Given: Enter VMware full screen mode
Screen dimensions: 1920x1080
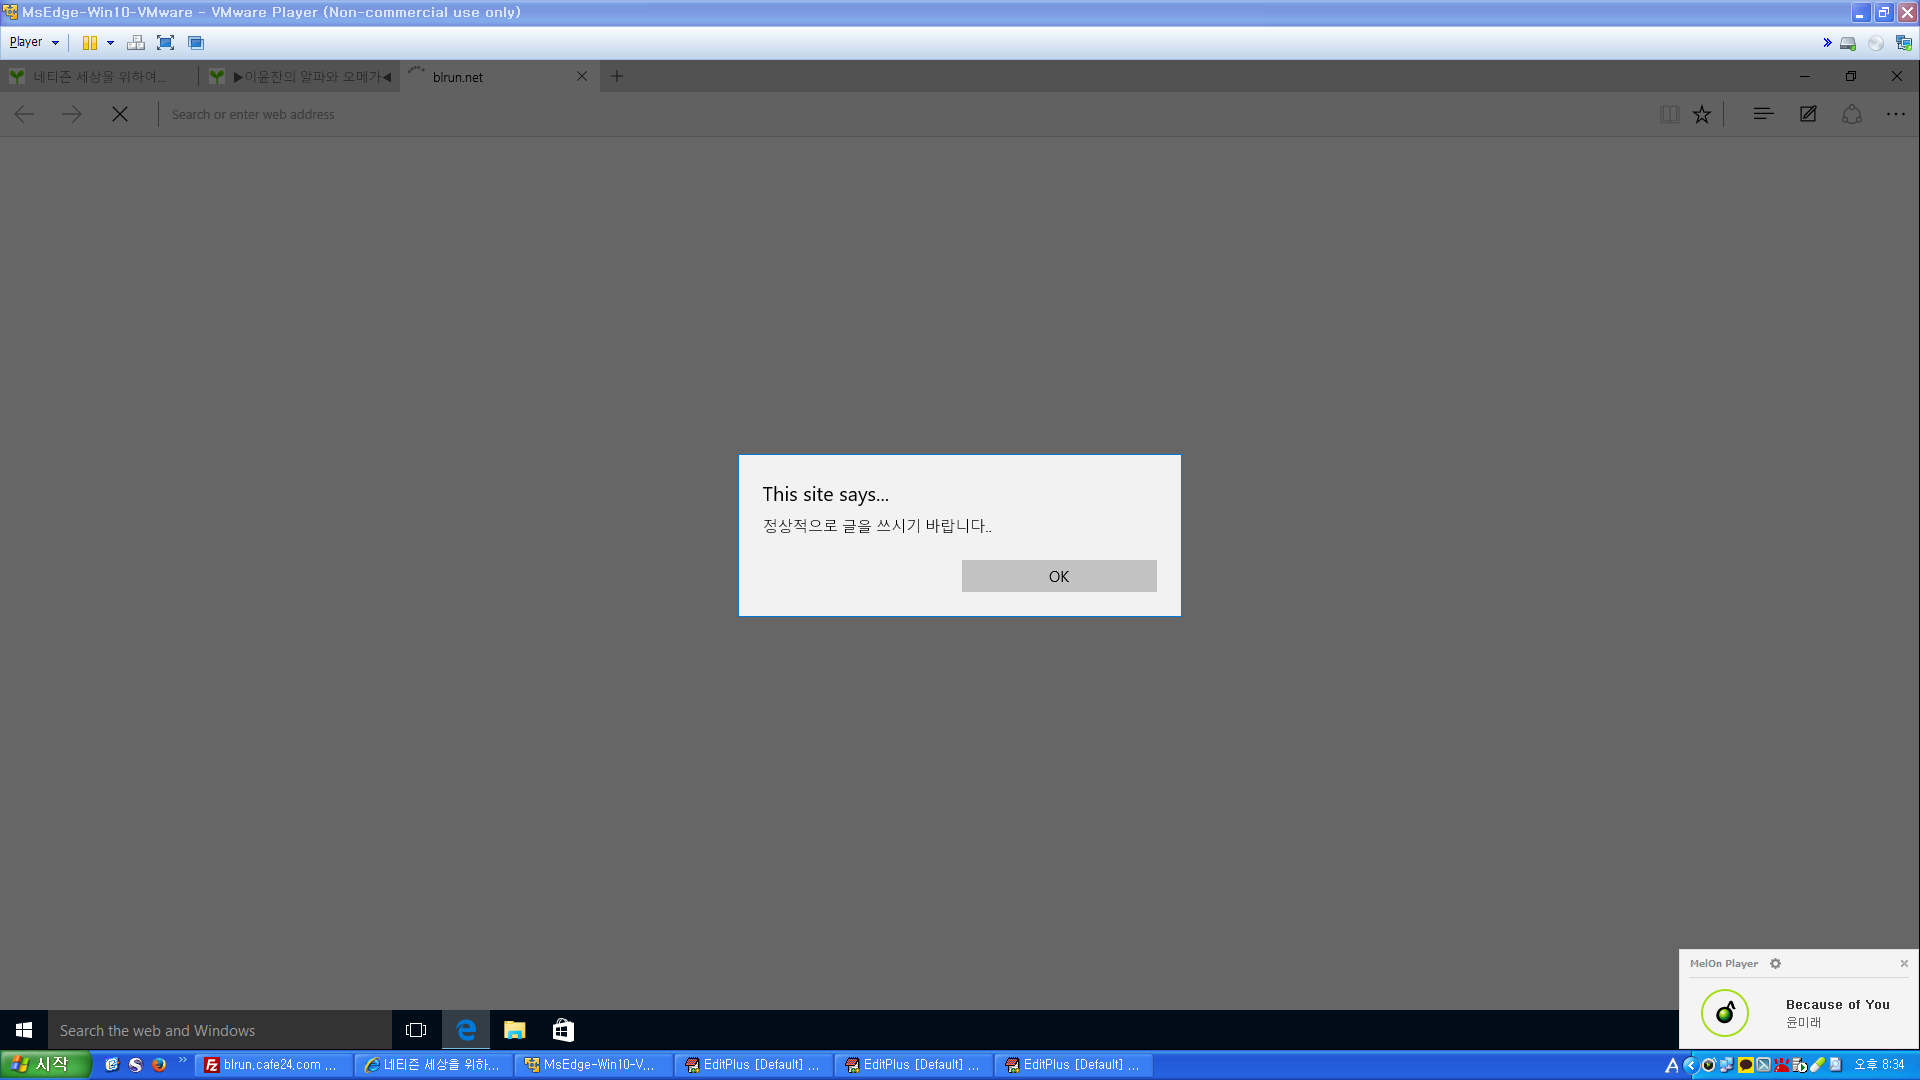Looking at the screenshot, I should point(166,42).
